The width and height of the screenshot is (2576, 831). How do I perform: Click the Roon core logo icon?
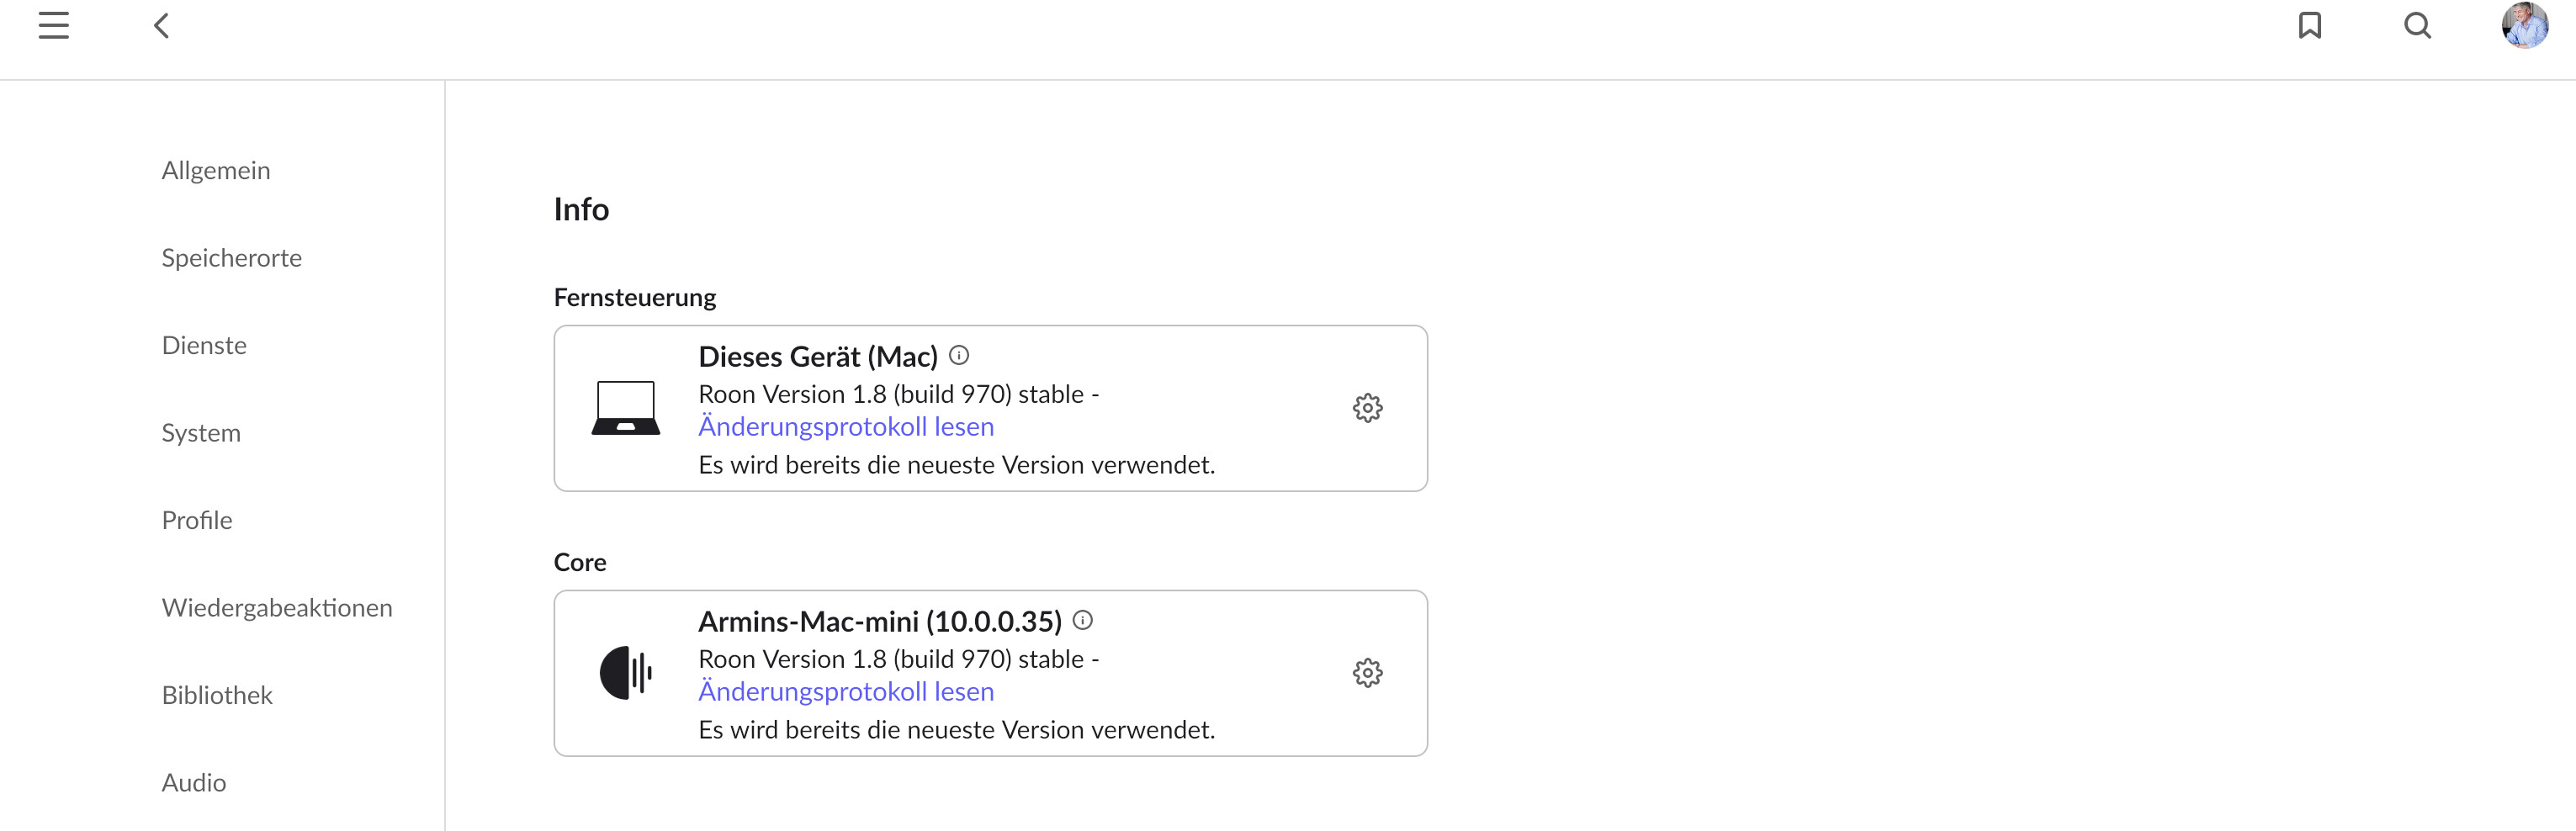click(x=626, y=673)
